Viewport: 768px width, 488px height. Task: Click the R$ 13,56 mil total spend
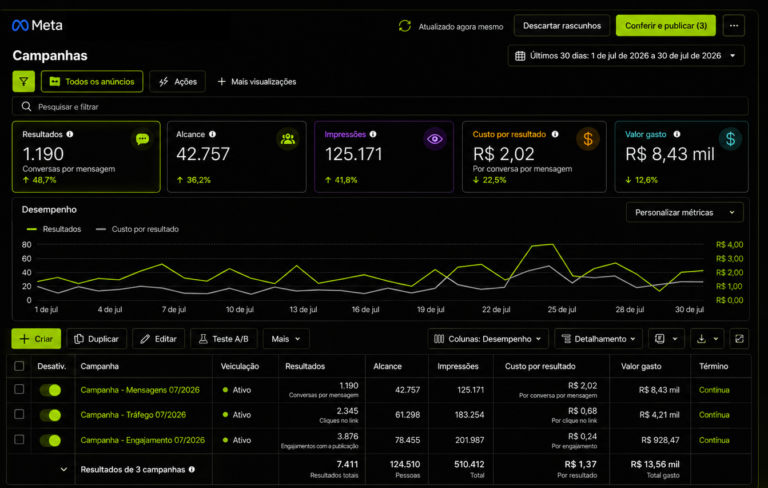point(655,464)
